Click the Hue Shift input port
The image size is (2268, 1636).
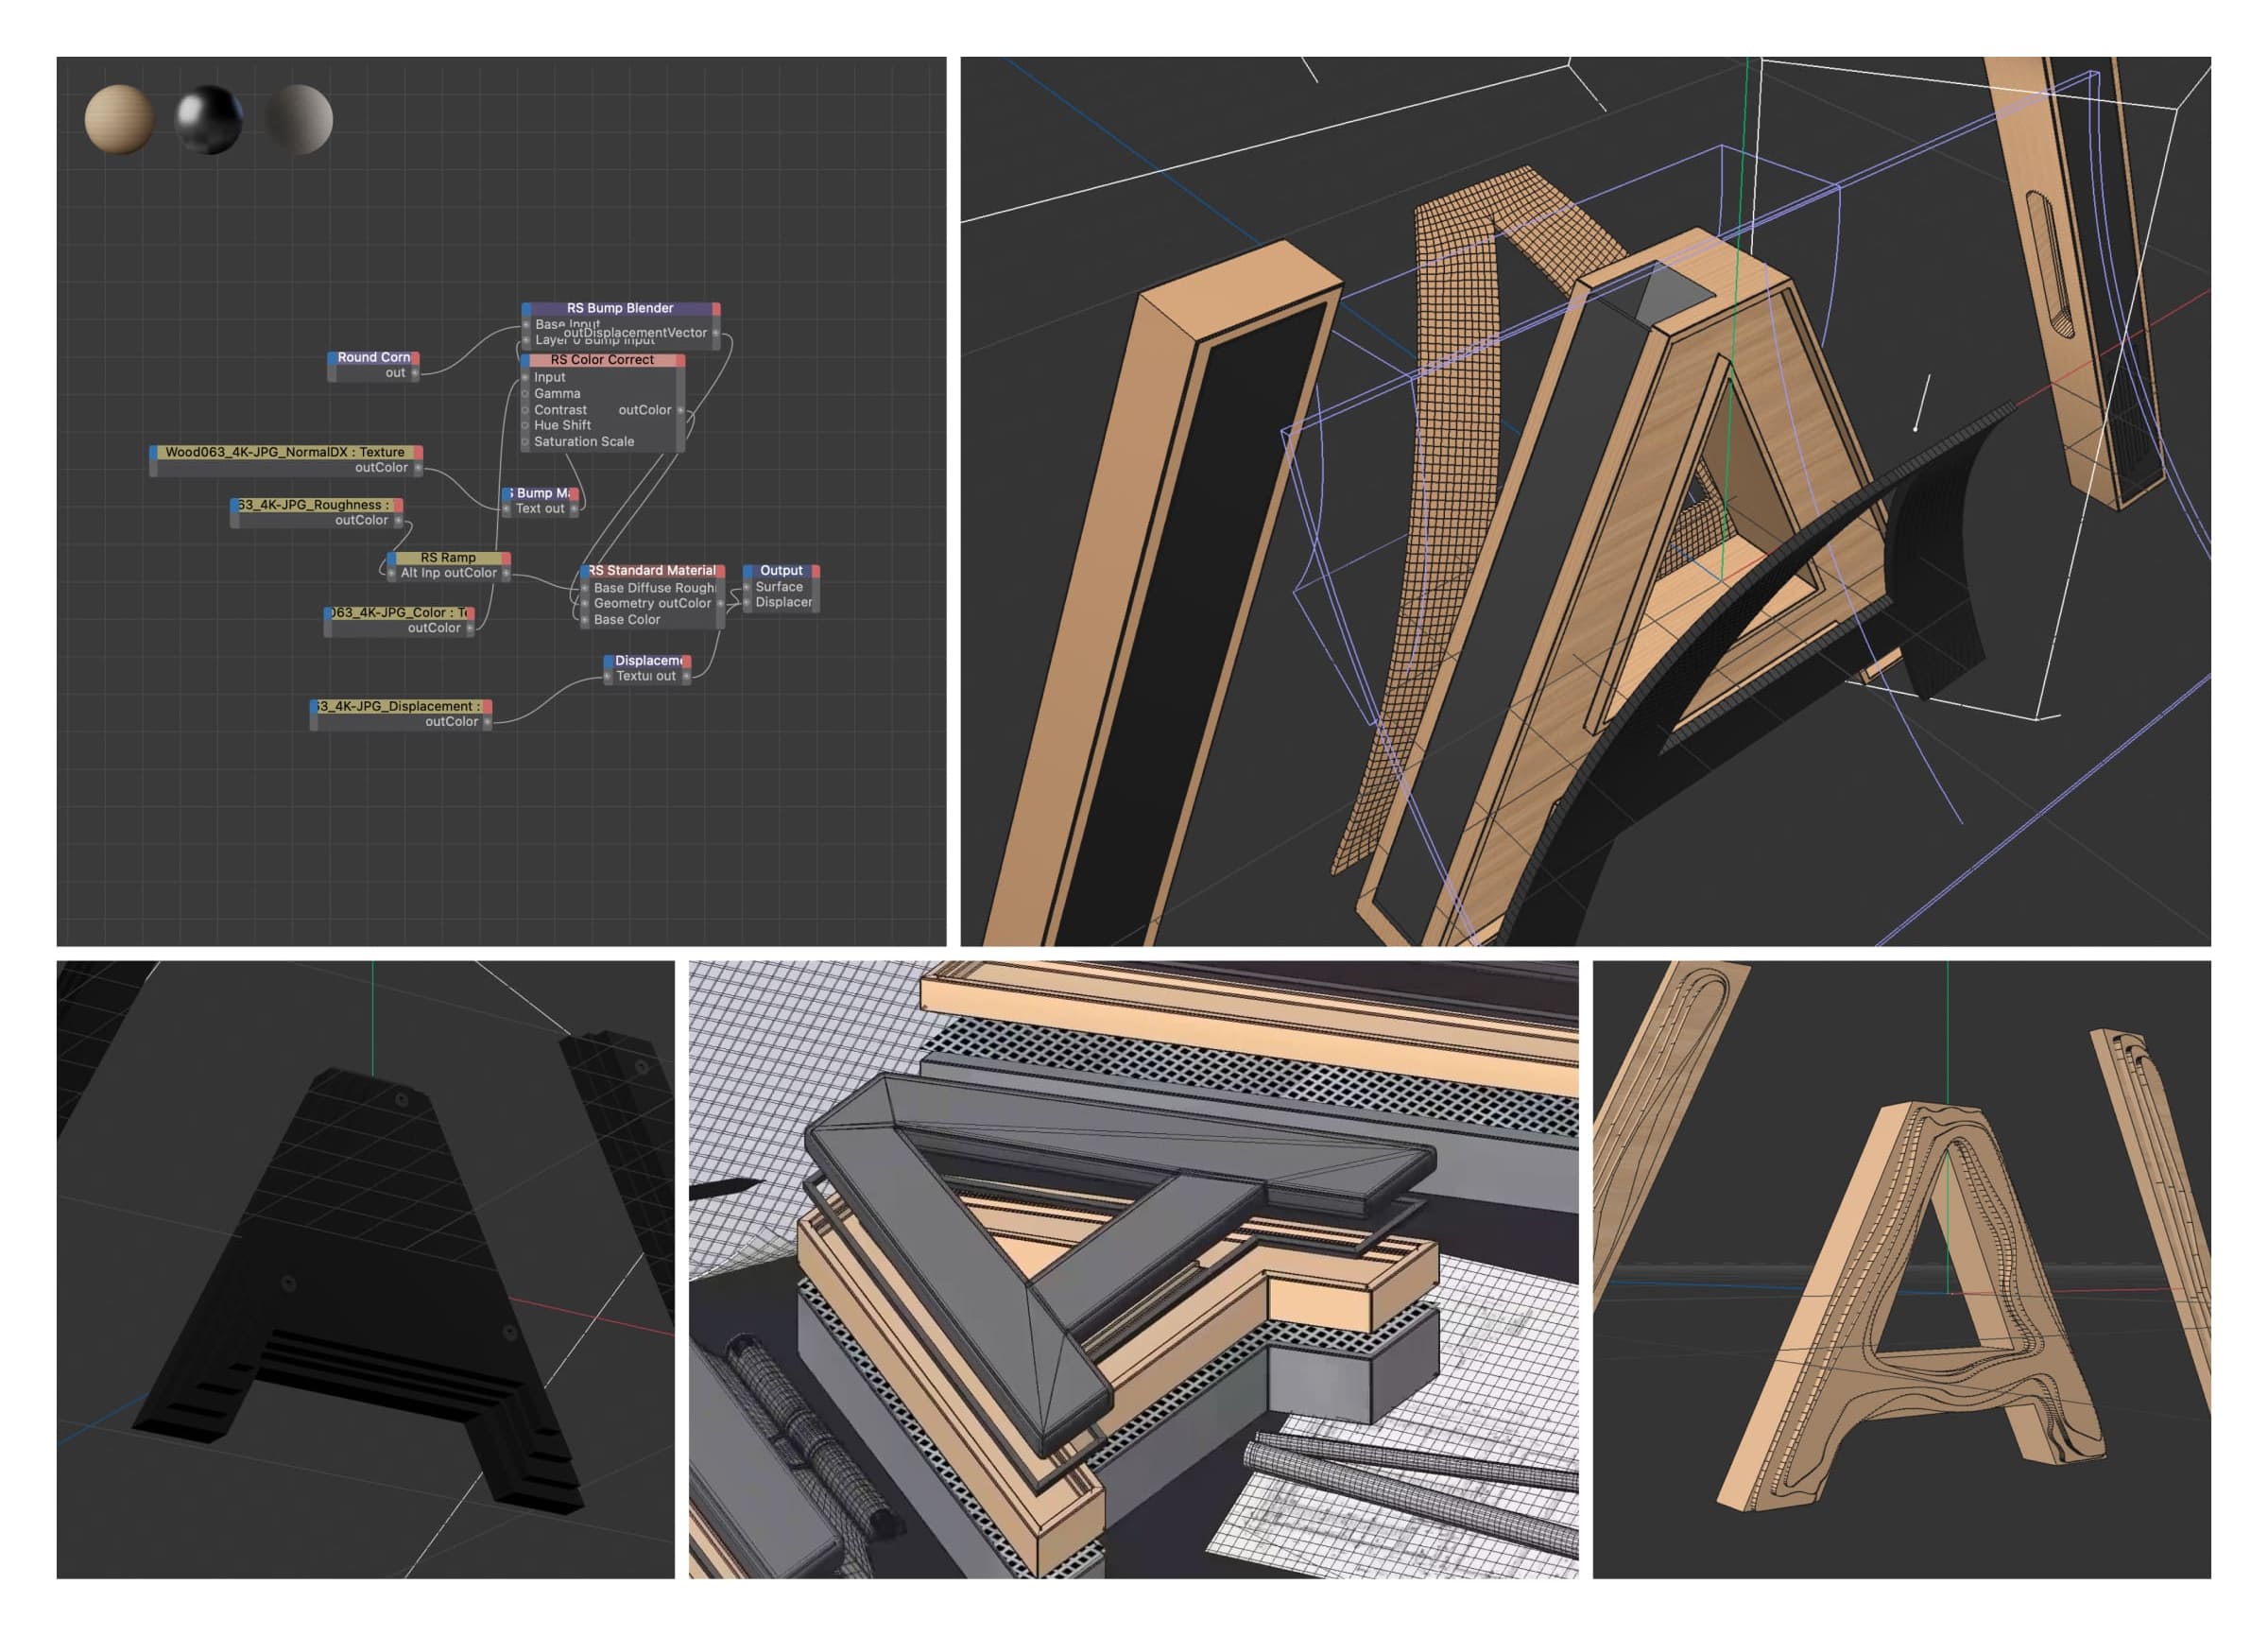tap(525, 426)
